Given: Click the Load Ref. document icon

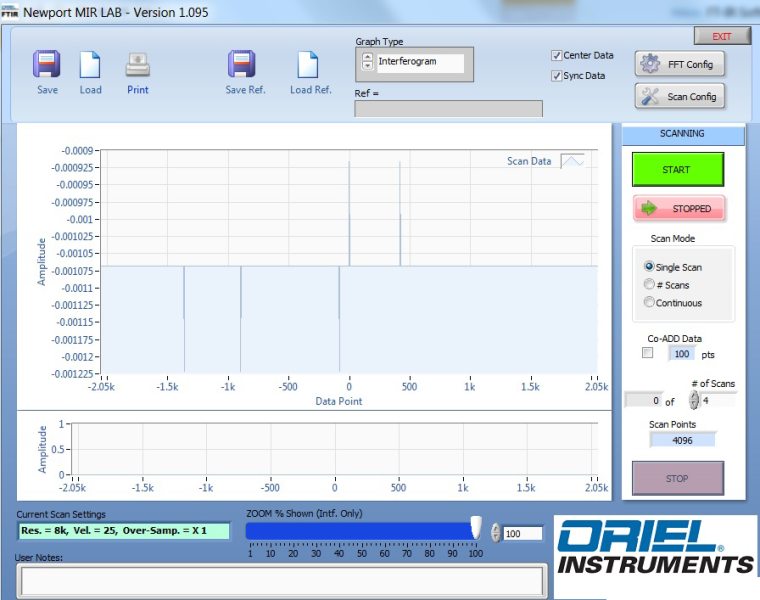Looking at the screenshot, I should pyautogui.click(x=309, y=65).
